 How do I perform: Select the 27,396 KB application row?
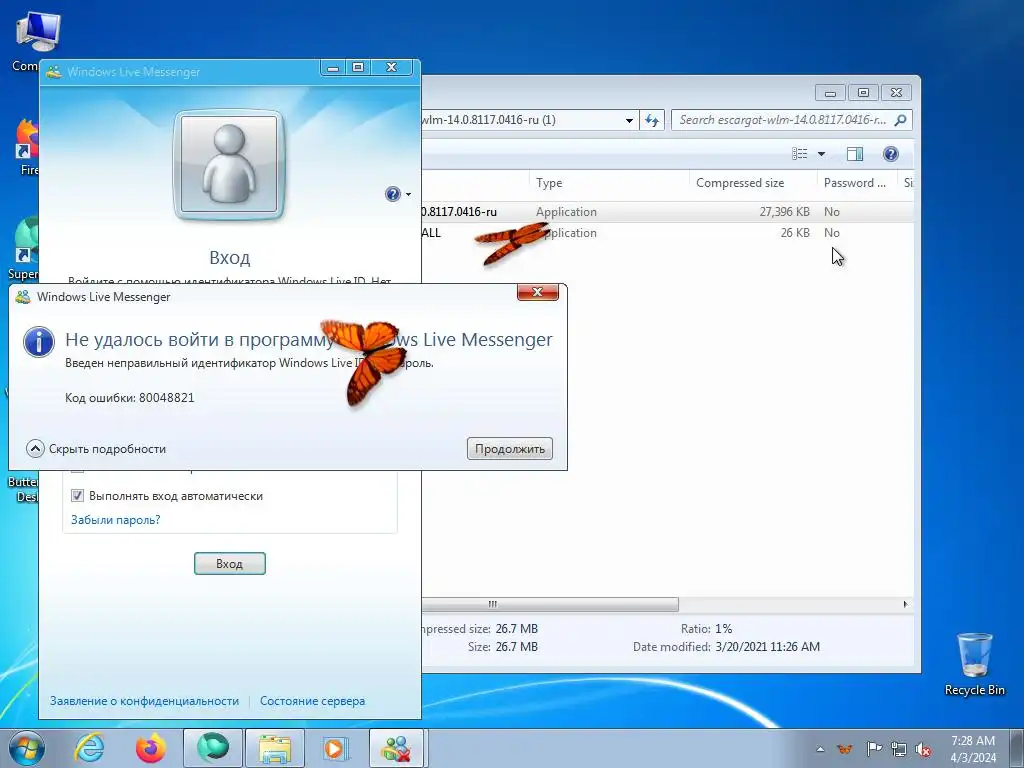667,212
